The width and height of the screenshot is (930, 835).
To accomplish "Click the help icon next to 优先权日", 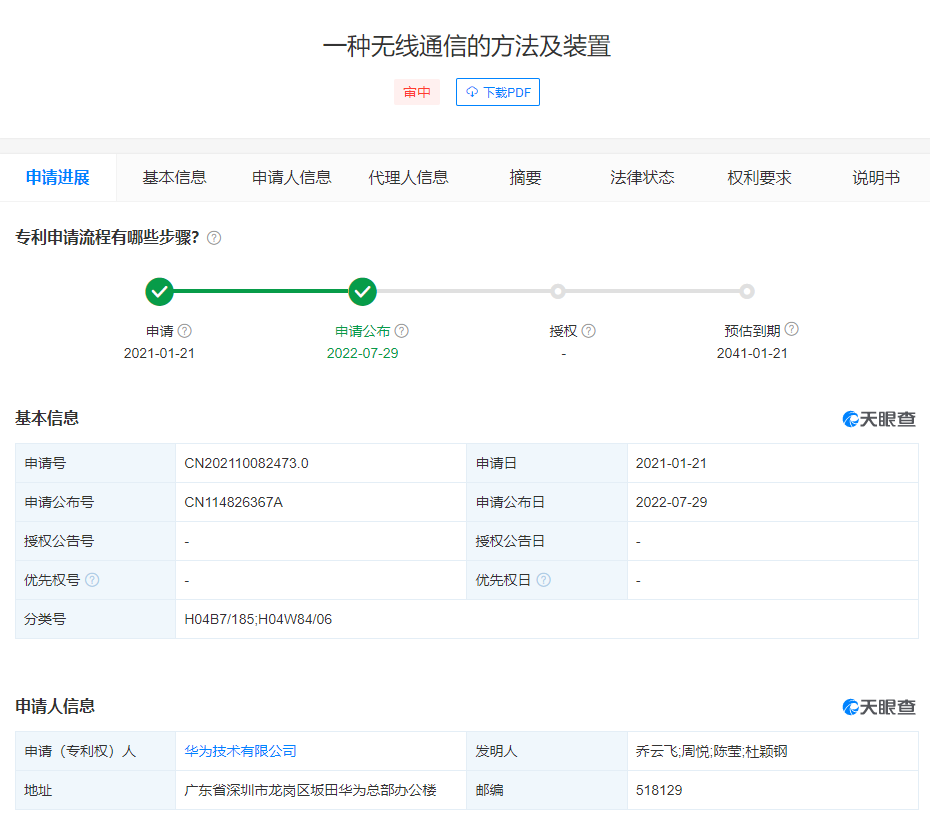I will (x=543, y=580).
